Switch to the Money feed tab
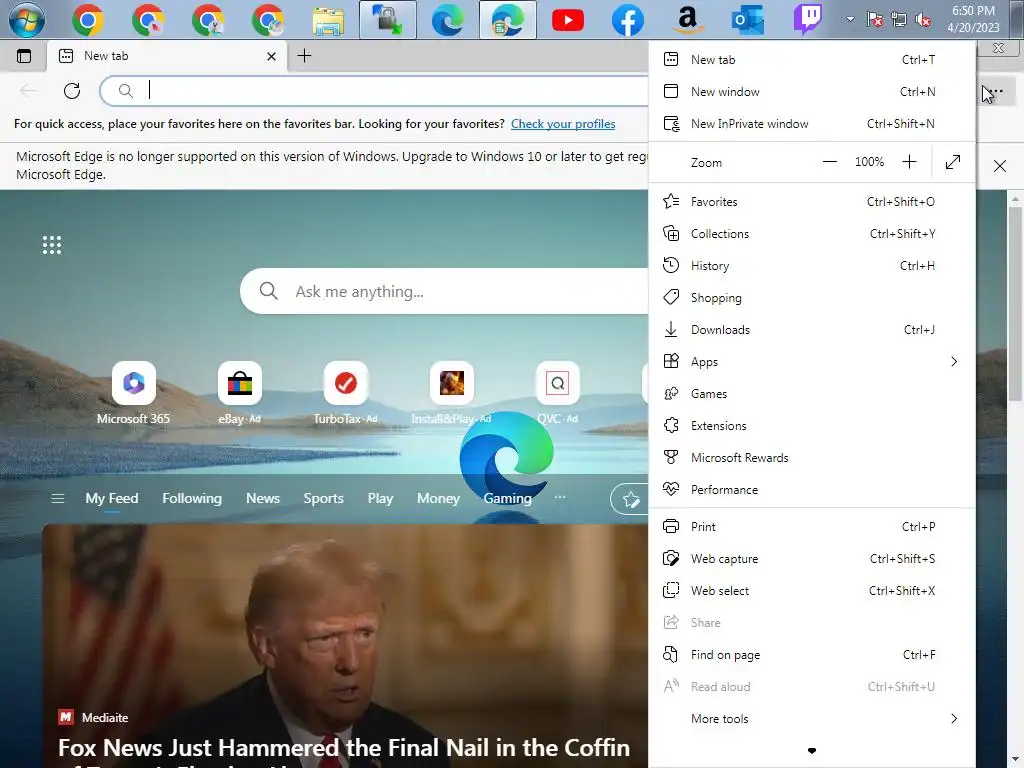The height and width of the screenshot is (768, 1024). [x=438, y=498]
